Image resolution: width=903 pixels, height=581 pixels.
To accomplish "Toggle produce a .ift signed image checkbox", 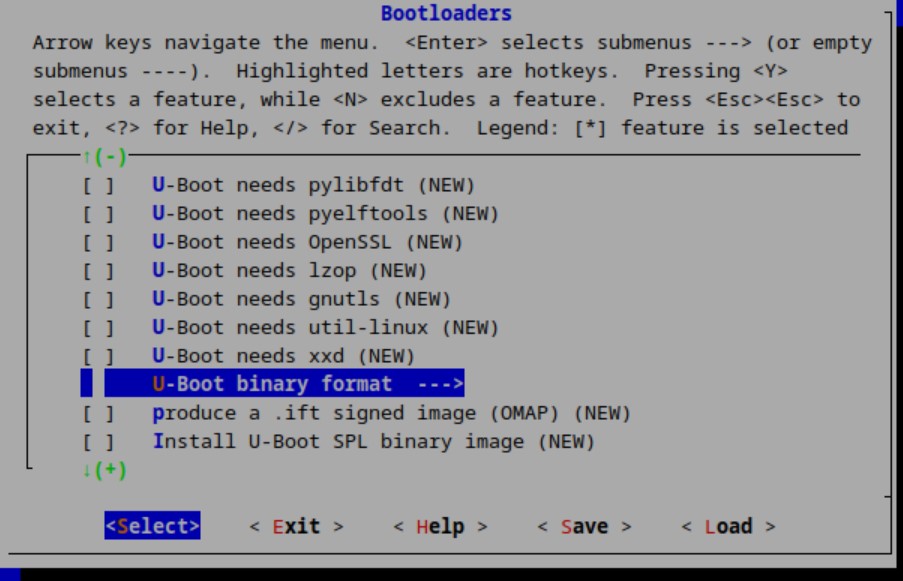I will click(98, 413).
